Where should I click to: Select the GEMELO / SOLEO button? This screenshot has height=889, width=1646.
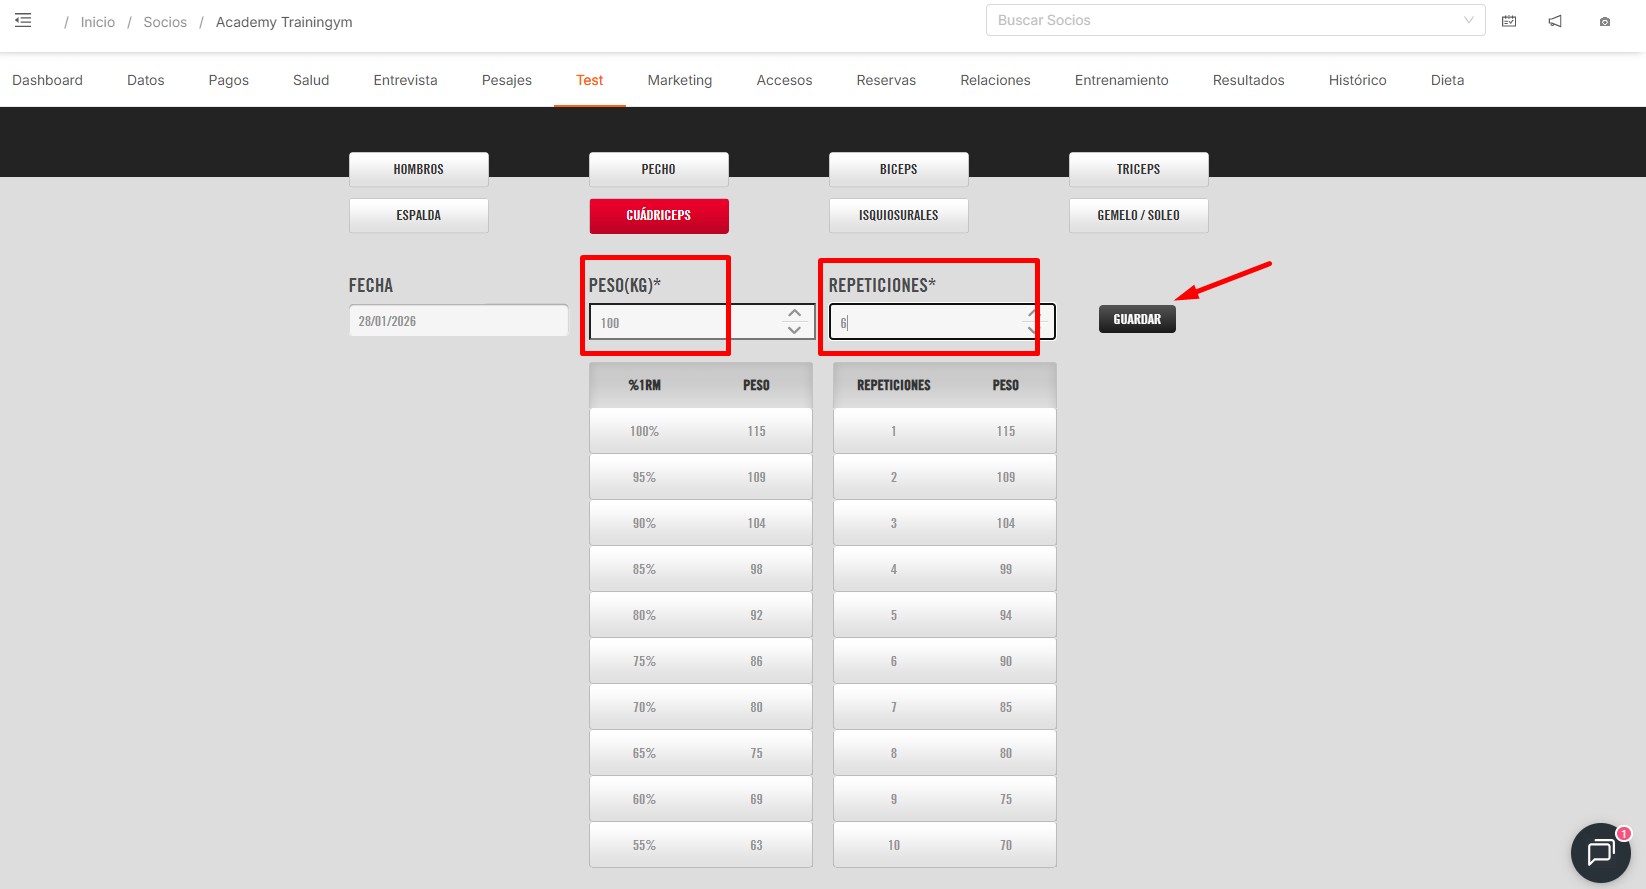1138,215
